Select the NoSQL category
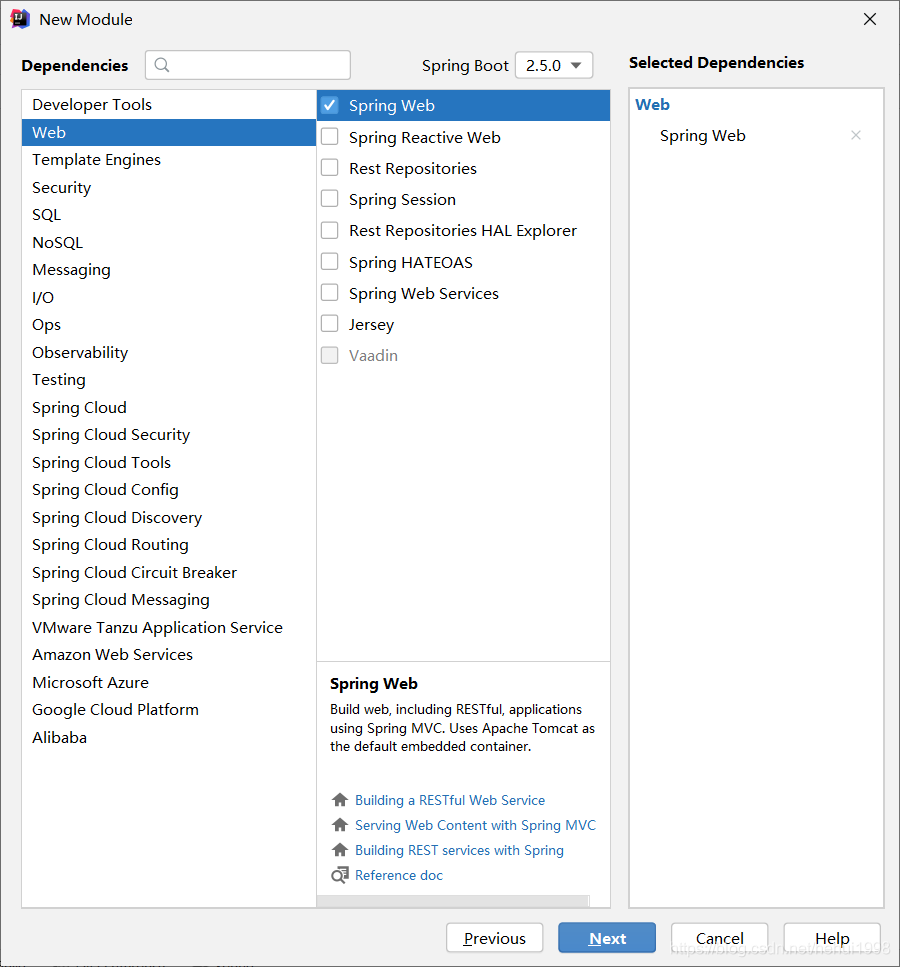This screenshot has width=900, height=967. [168, 242]
